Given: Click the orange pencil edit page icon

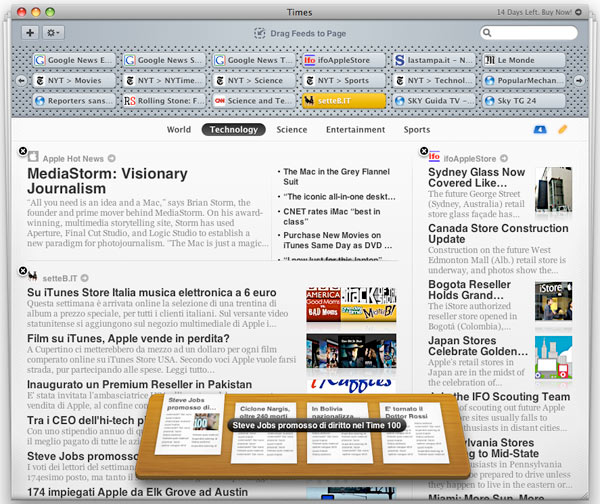Looking at the screenshot, I should coord(562,130).
